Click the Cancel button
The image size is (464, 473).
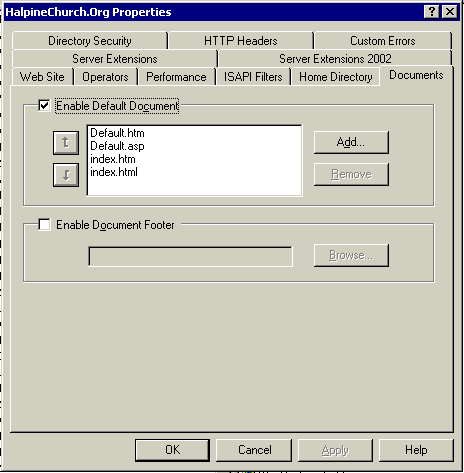pos(255,450)
